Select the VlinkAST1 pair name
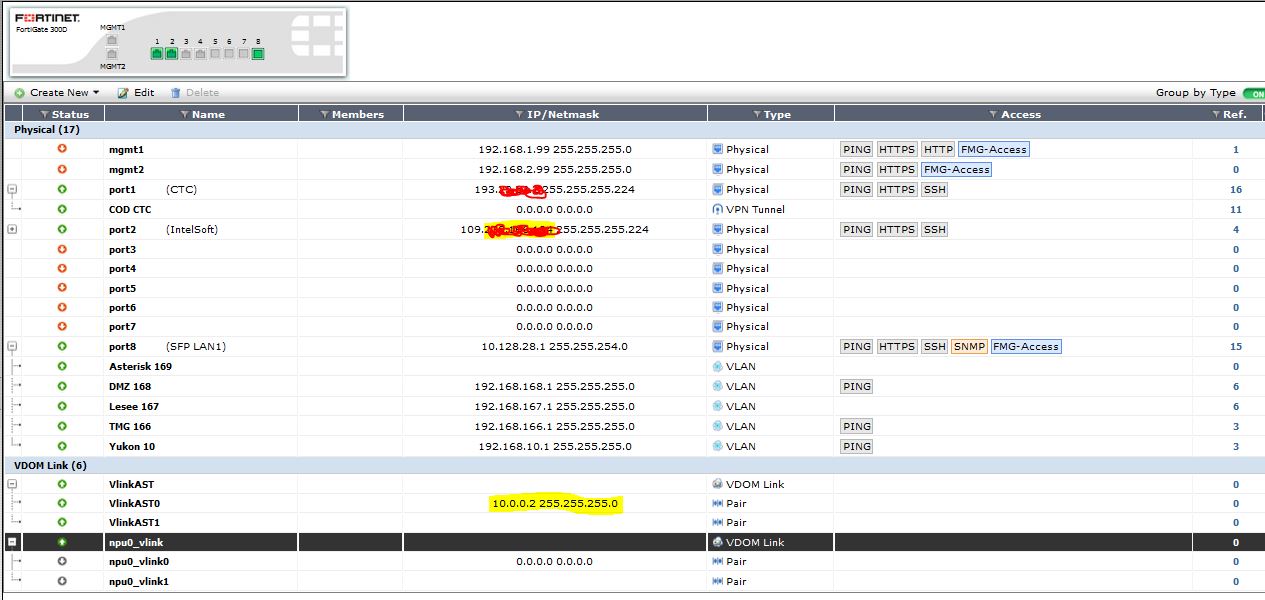The width and height of the screenshot is (1265, 600). 134,522
